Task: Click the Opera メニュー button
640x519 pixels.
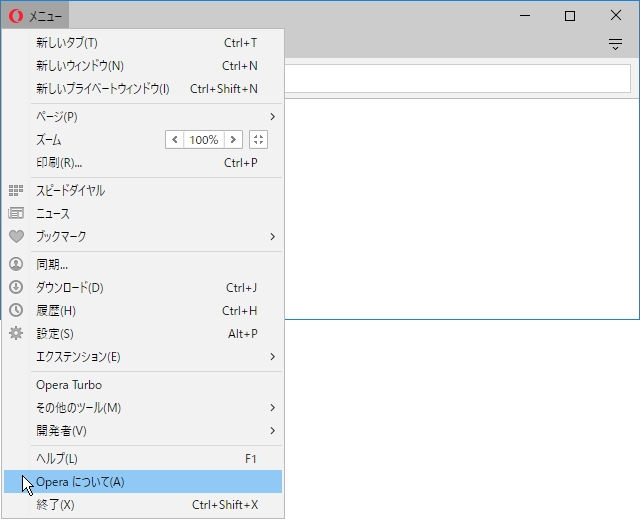Action: tap(35, 16)
